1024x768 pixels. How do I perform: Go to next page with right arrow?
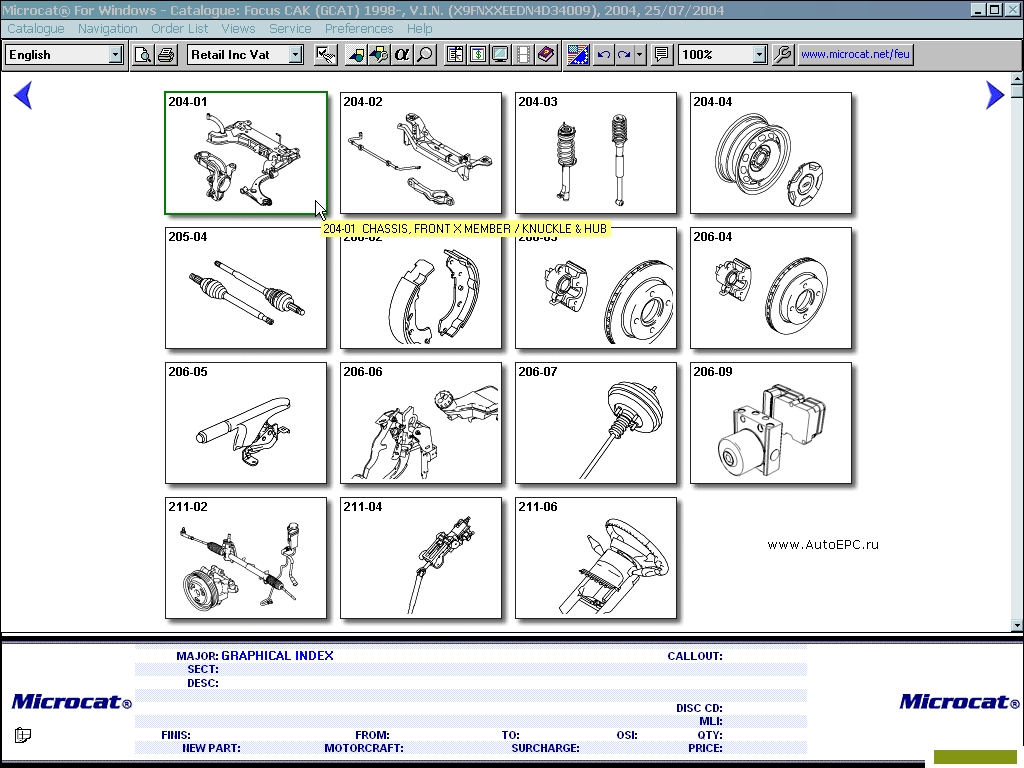(x=995, y=95)
